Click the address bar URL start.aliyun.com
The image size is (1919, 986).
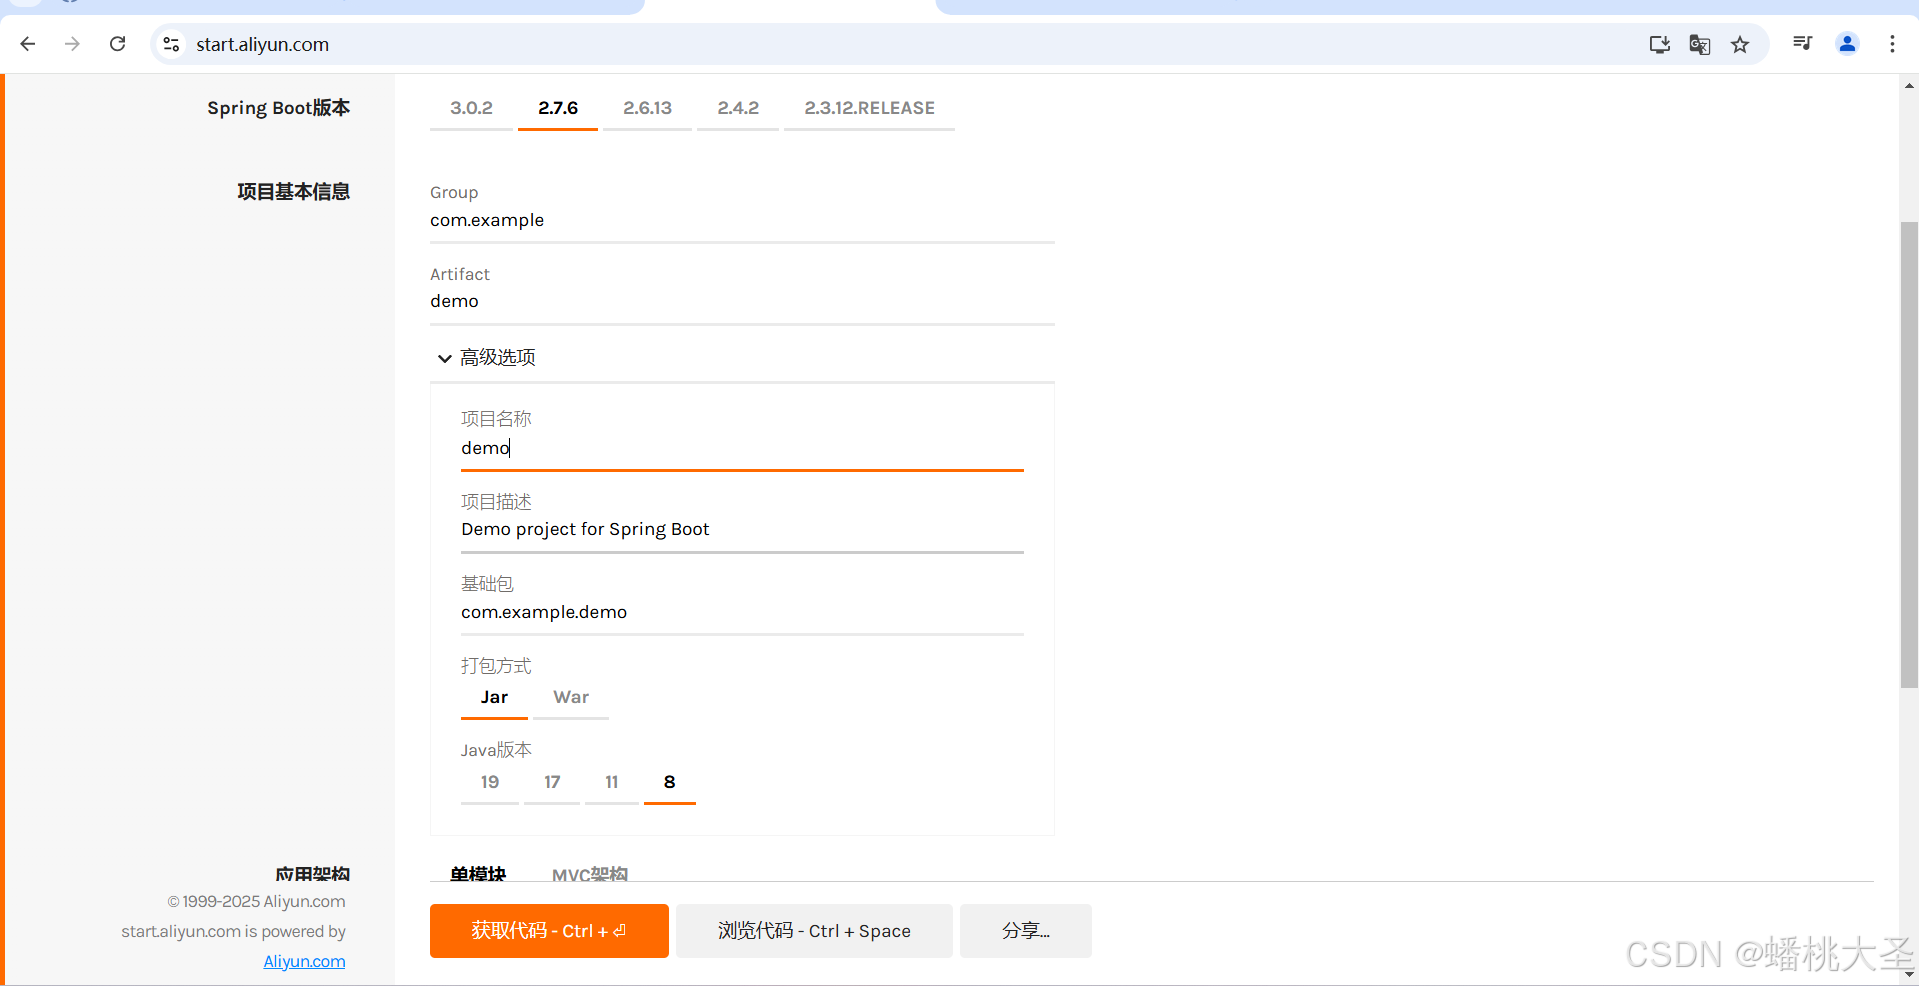pos(262,44)
